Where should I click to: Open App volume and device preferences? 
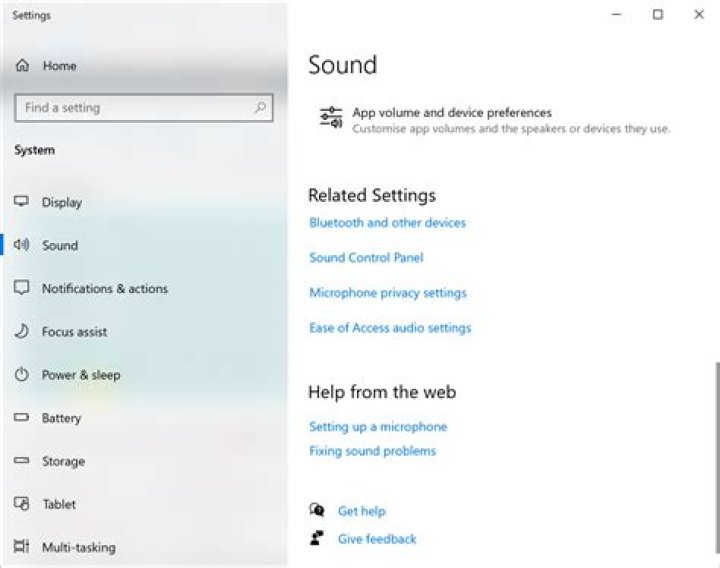click(451, 113)
